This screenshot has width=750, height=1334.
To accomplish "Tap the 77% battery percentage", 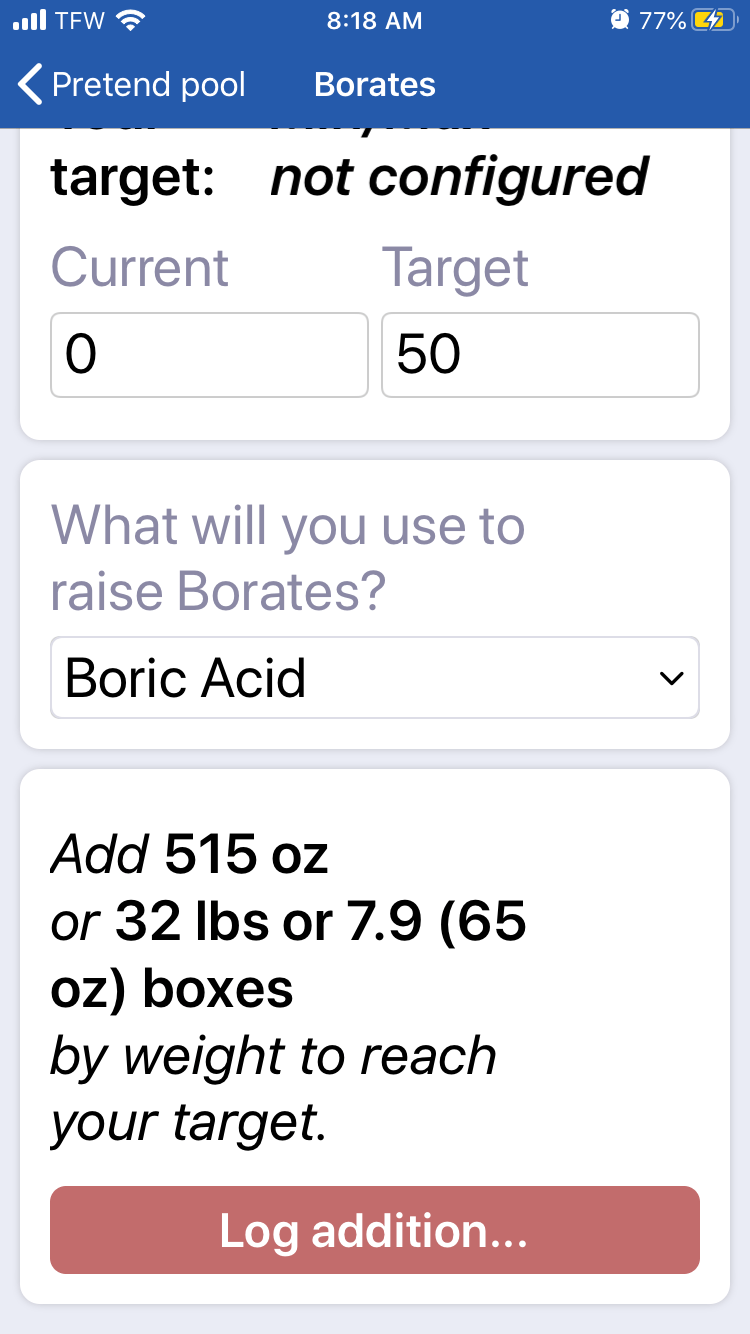I will coord(663,20).
